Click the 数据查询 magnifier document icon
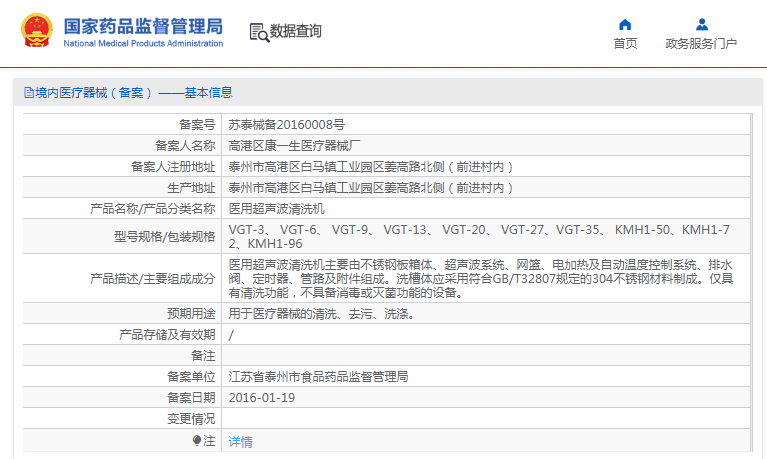 click(x=259, y=32)
